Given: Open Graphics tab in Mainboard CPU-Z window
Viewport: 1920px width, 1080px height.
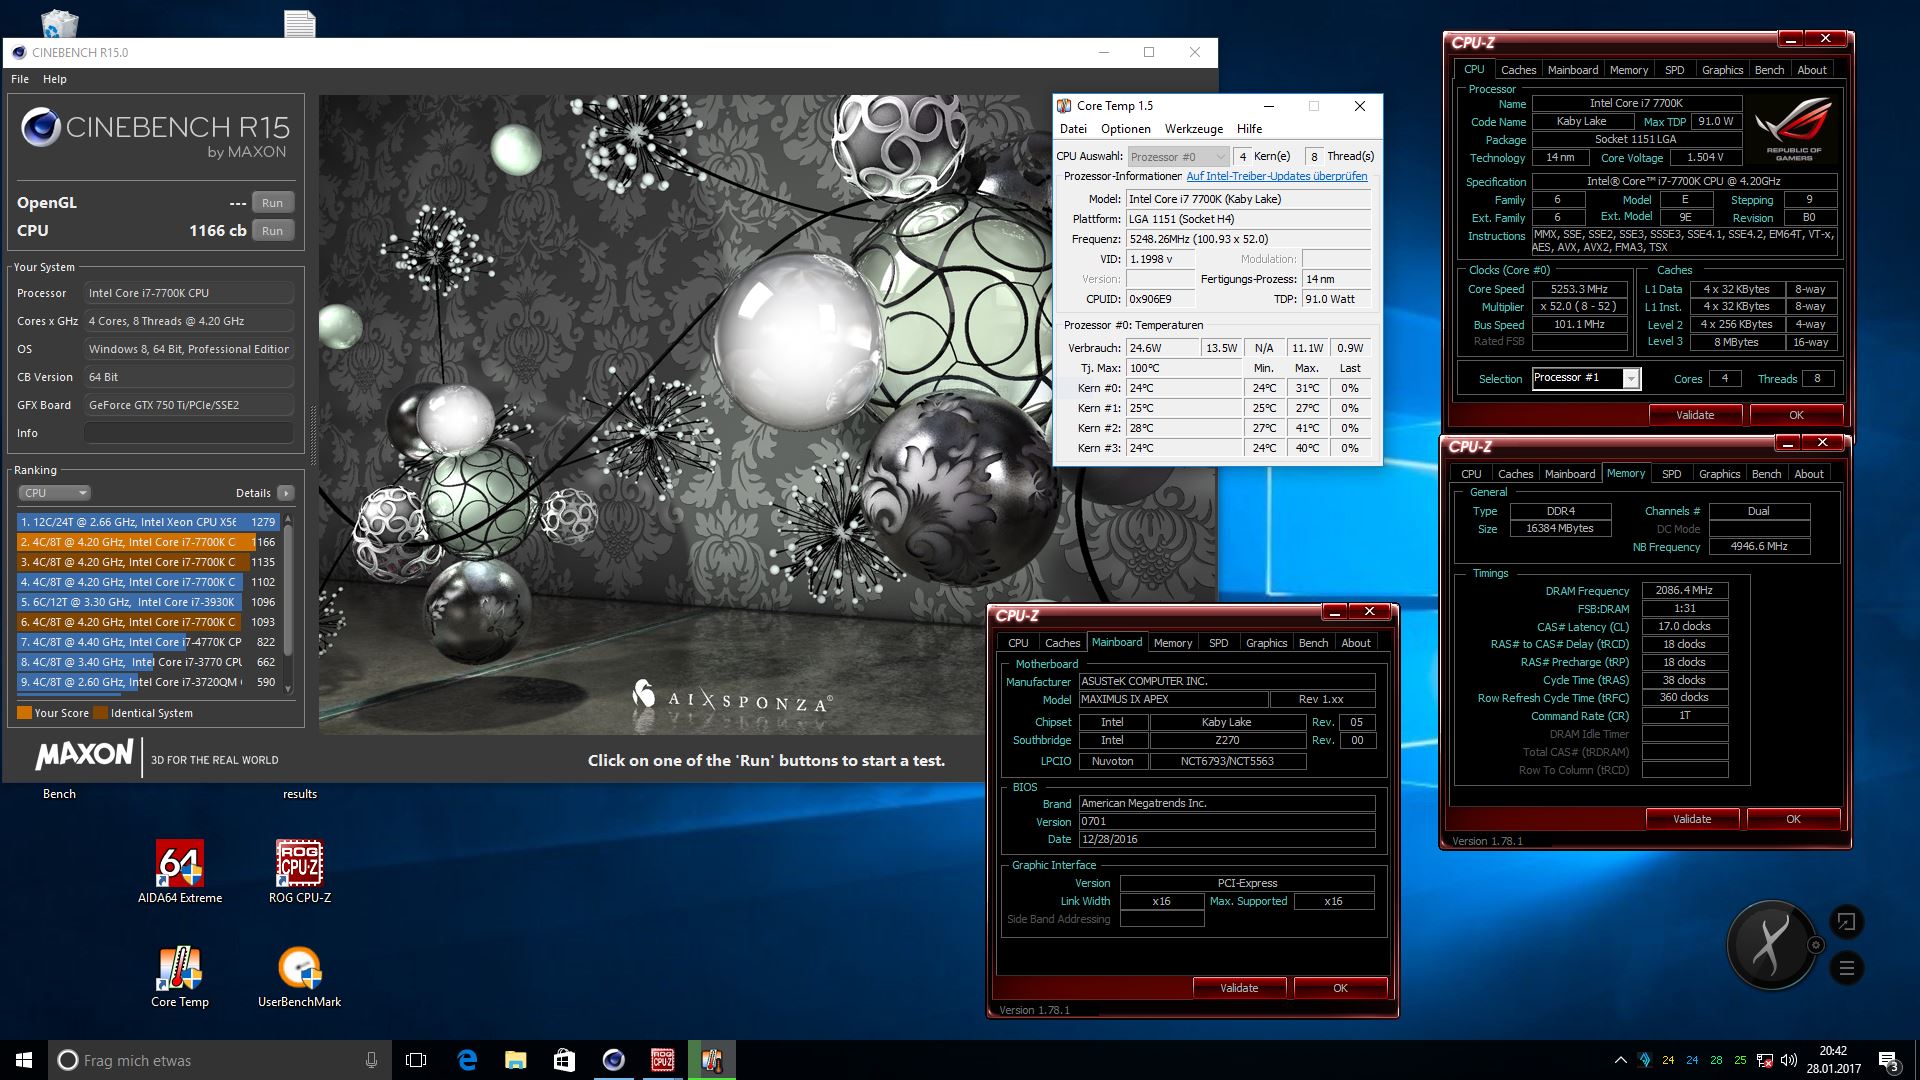Looking at the screenshot, I should (x=1266, y=643).
